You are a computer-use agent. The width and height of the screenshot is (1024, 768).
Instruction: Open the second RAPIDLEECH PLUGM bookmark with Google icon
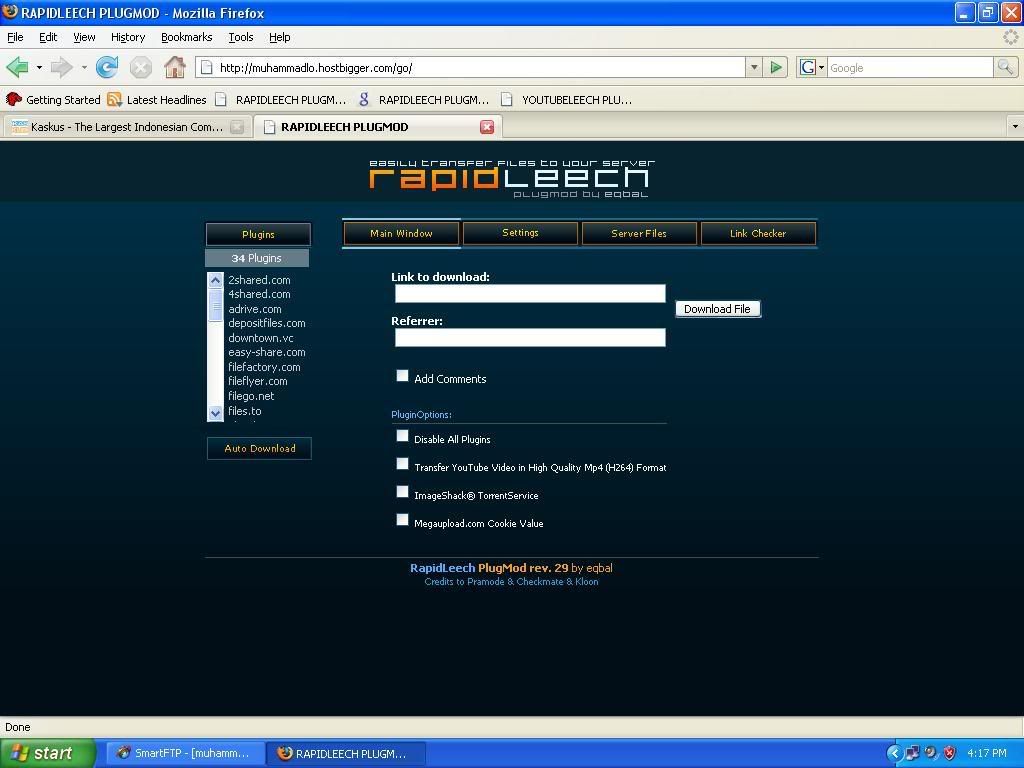424,99
